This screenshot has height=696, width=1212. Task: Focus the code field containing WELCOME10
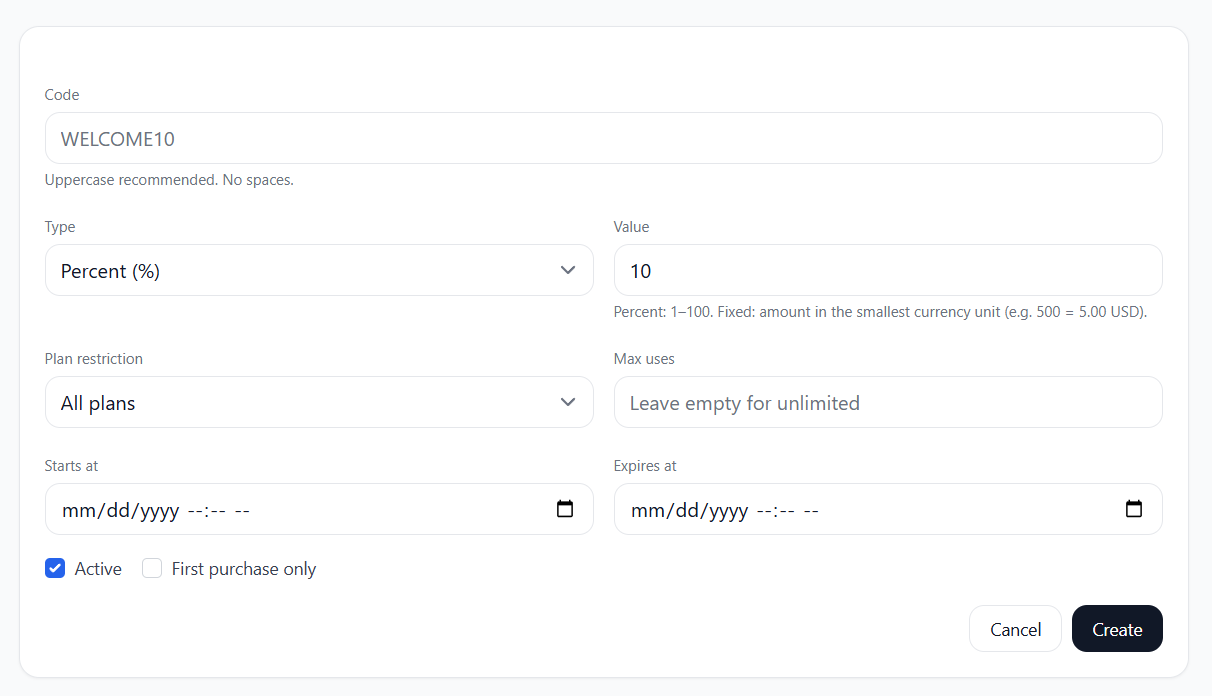point(400,138)
